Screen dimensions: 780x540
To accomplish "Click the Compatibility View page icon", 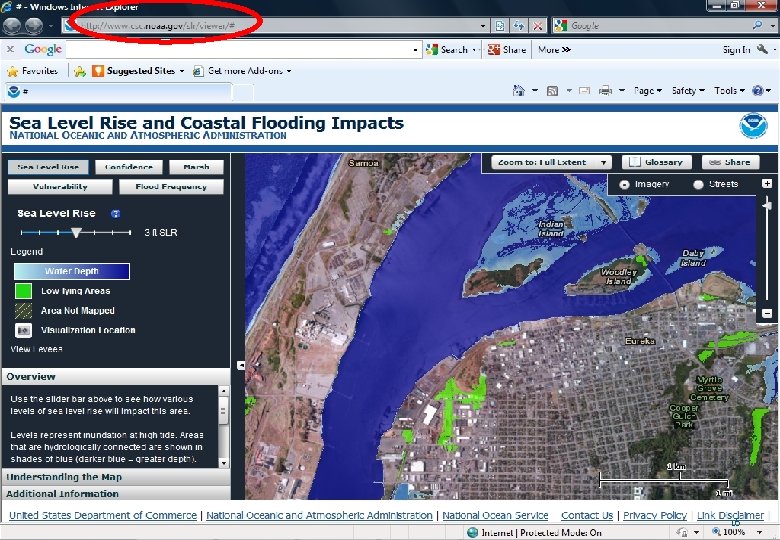I will pos(500,26).
